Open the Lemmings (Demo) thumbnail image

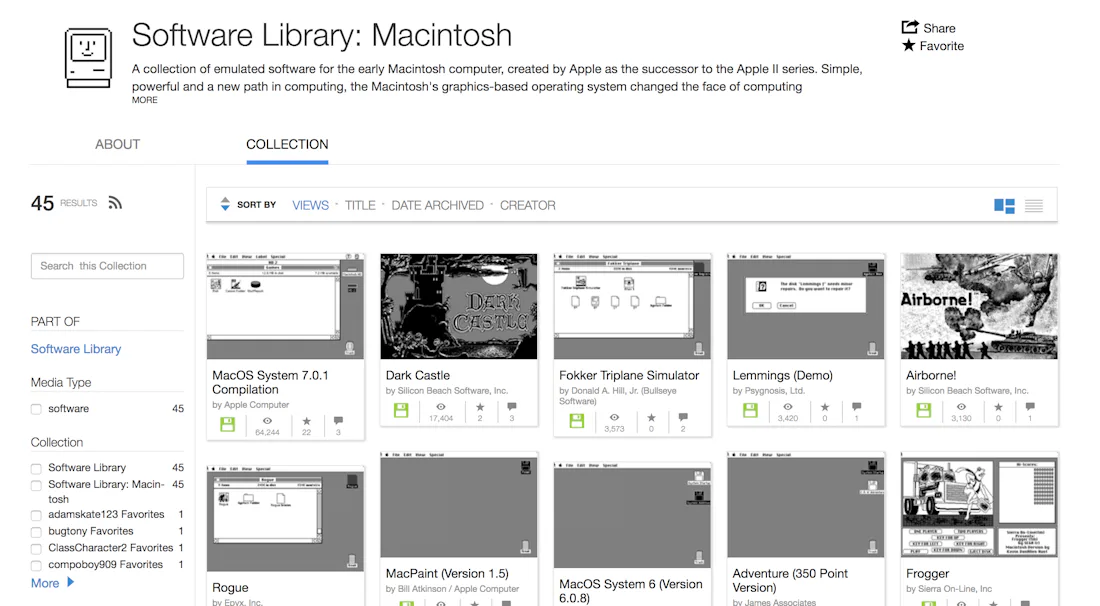[805, 307]
